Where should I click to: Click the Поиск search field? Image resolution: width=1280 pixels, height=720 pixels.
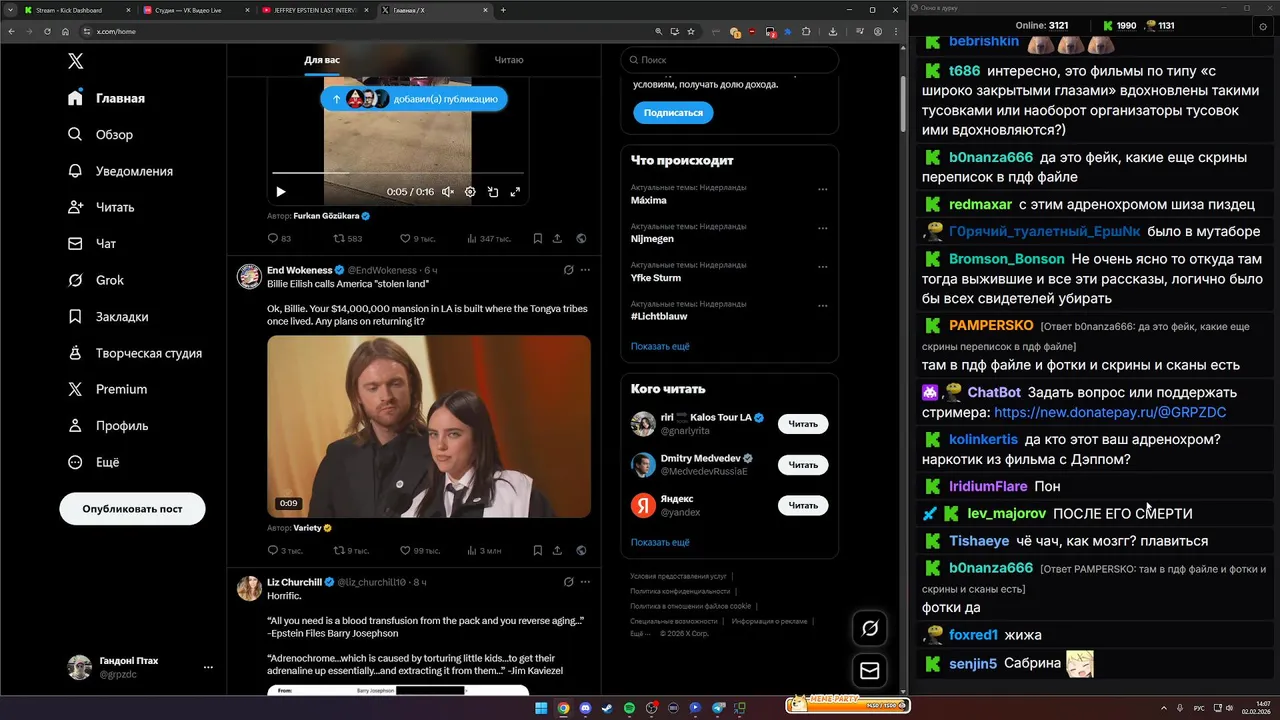(729, 60)
